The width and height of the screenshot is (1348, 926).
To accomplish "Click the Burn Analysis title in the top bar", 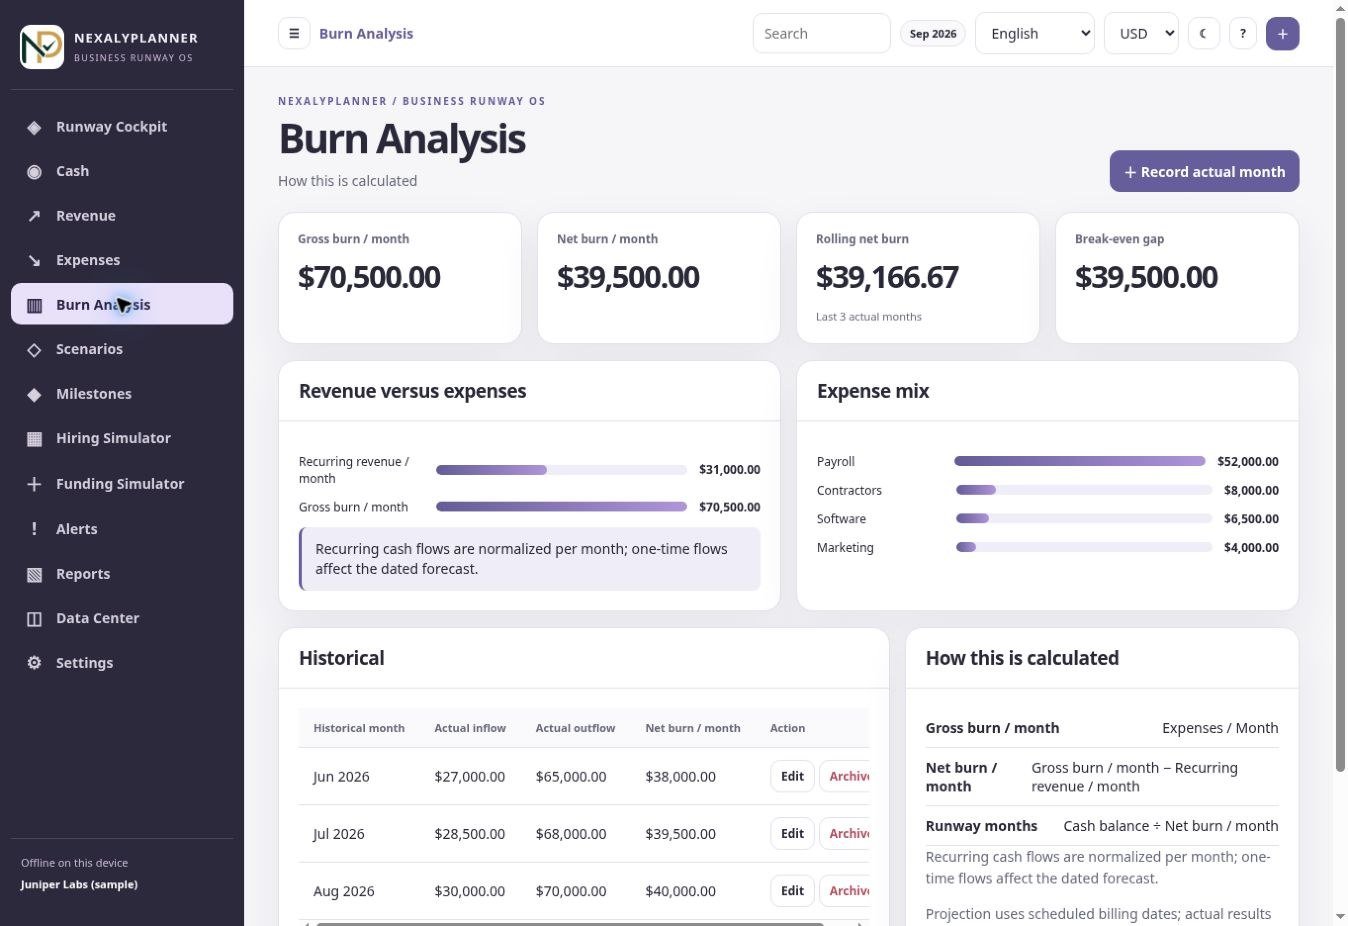I will [x=366, y=33].
